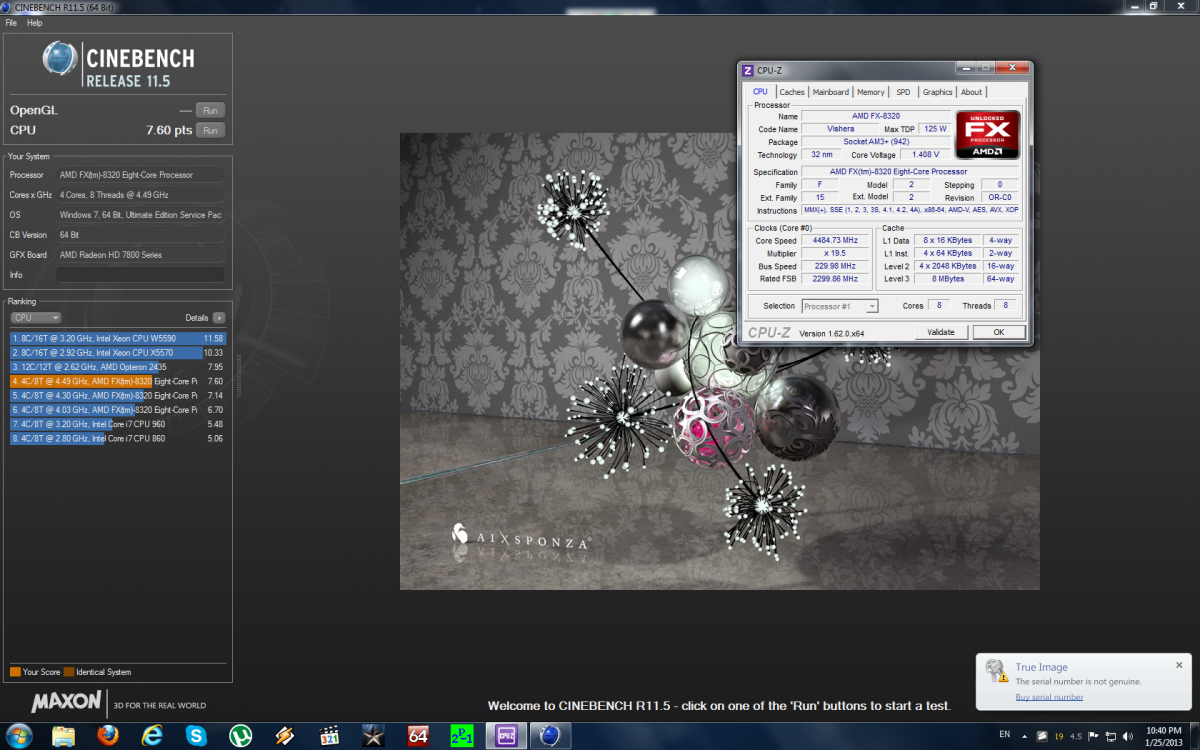This screenshot has height=750, width=1200.
Task: Switch to the Caches tab in CPU-Z
Action: [792, 92]
